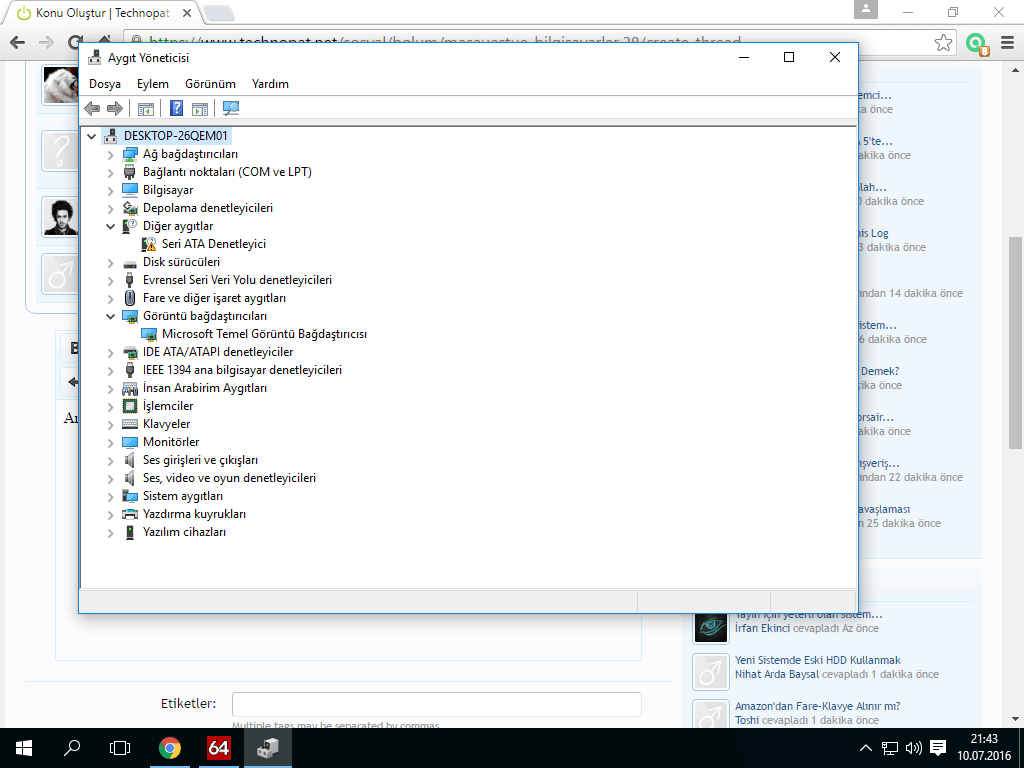Screen dimensions: 1024x768
Task: Click the Evrensel Seri Veri Yolu USB icon
Action: pos(130,280)
